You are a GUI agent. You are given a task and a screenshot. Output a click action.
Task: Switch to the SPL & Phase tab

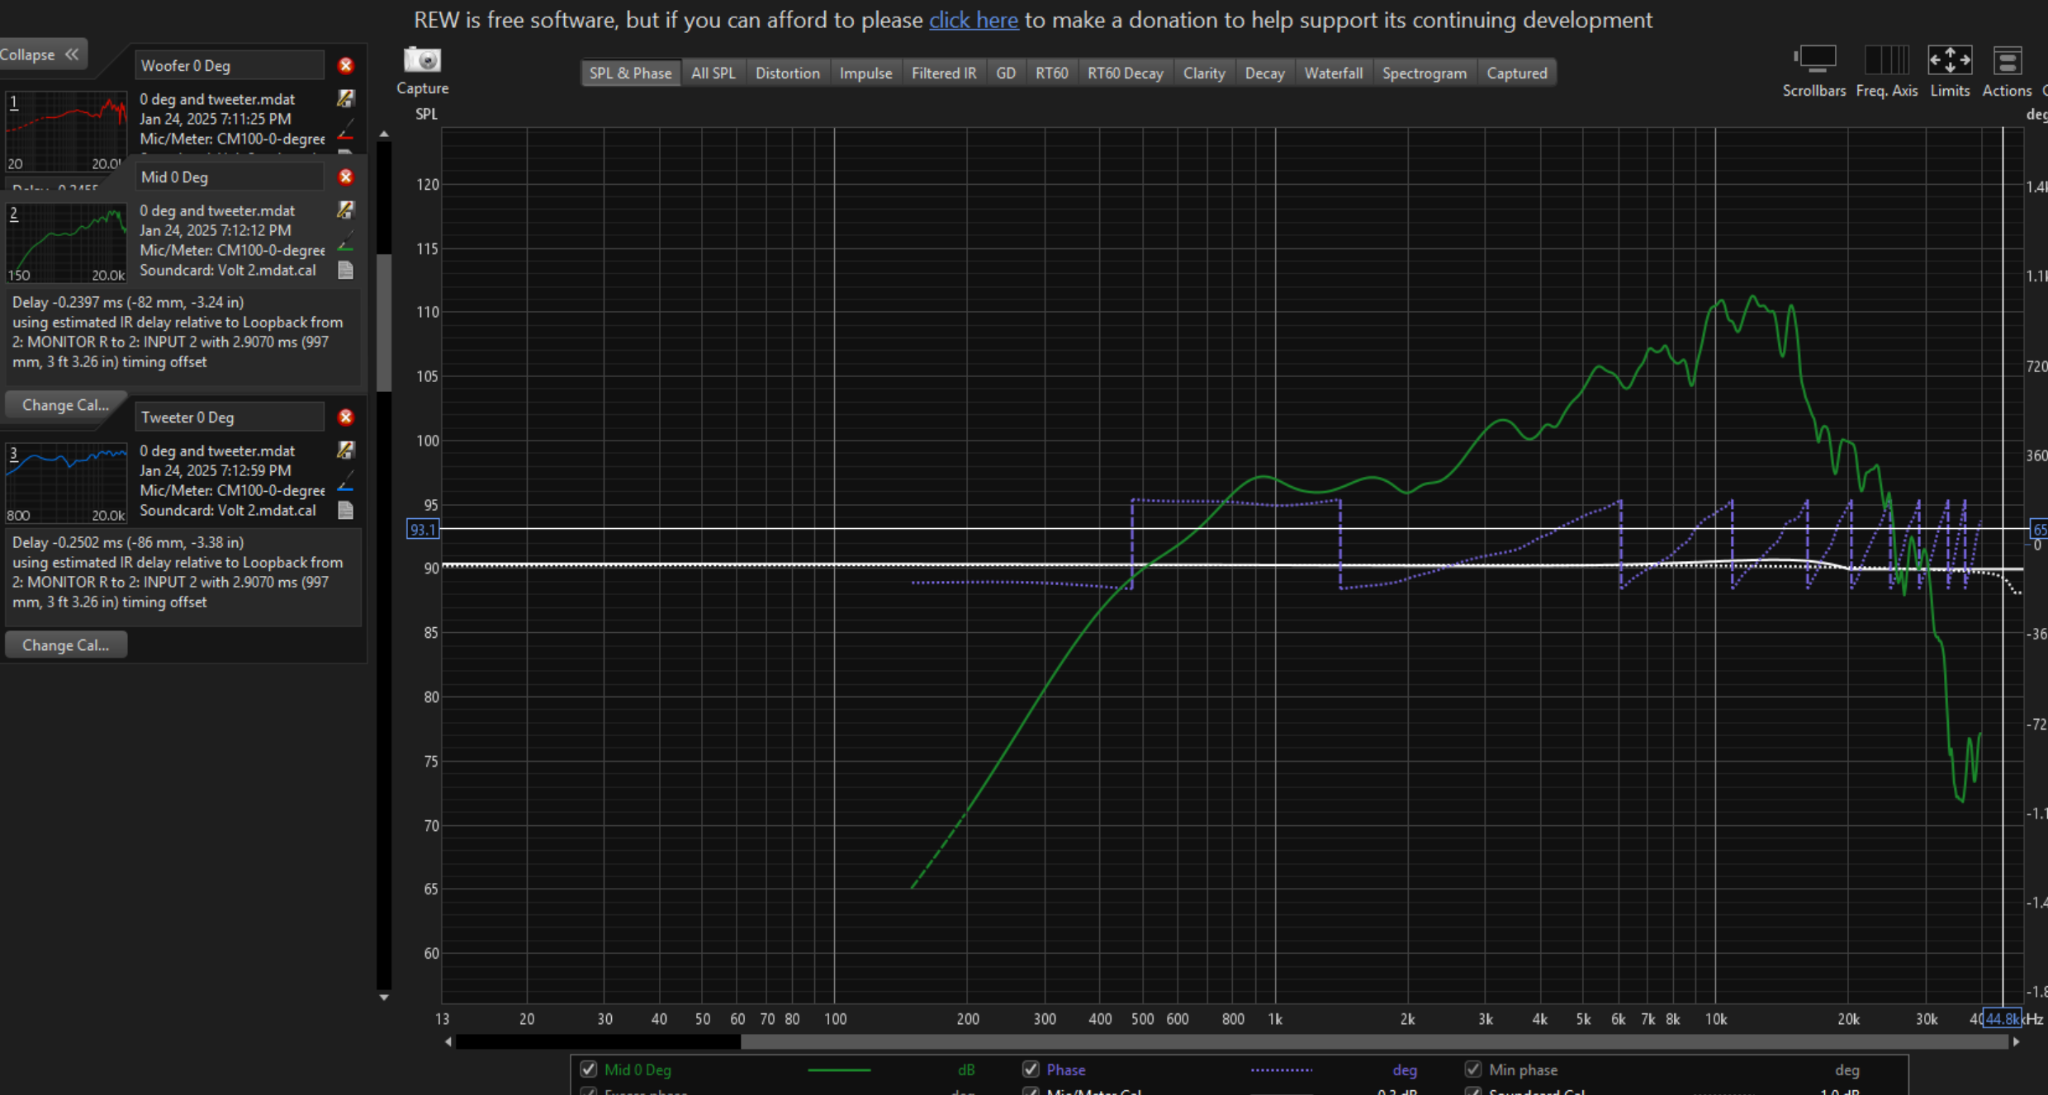point(630,73)
